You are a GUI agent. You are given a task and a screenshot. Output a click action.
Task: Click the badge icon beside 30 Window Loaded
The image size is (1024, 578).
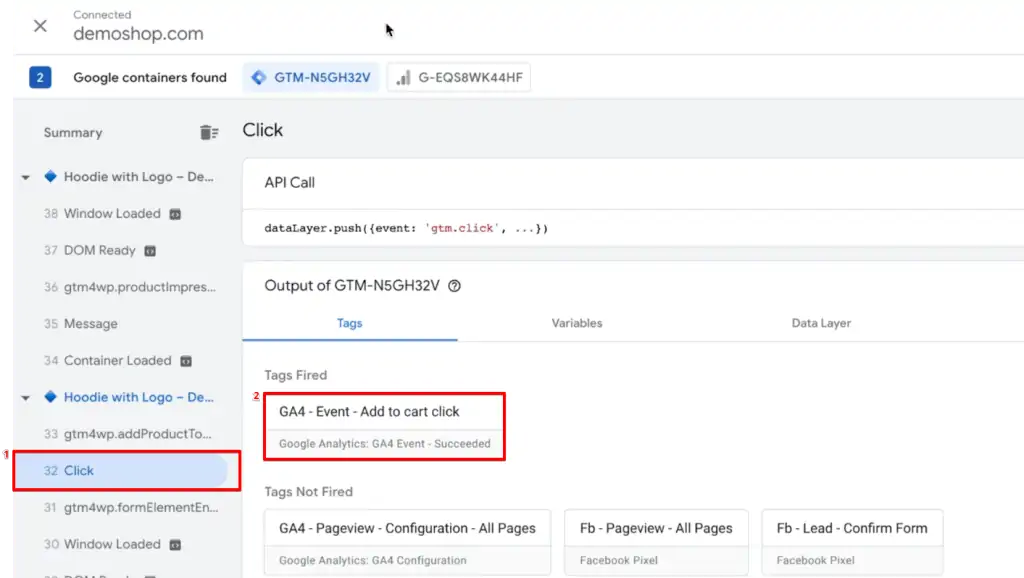pos(173,544)
